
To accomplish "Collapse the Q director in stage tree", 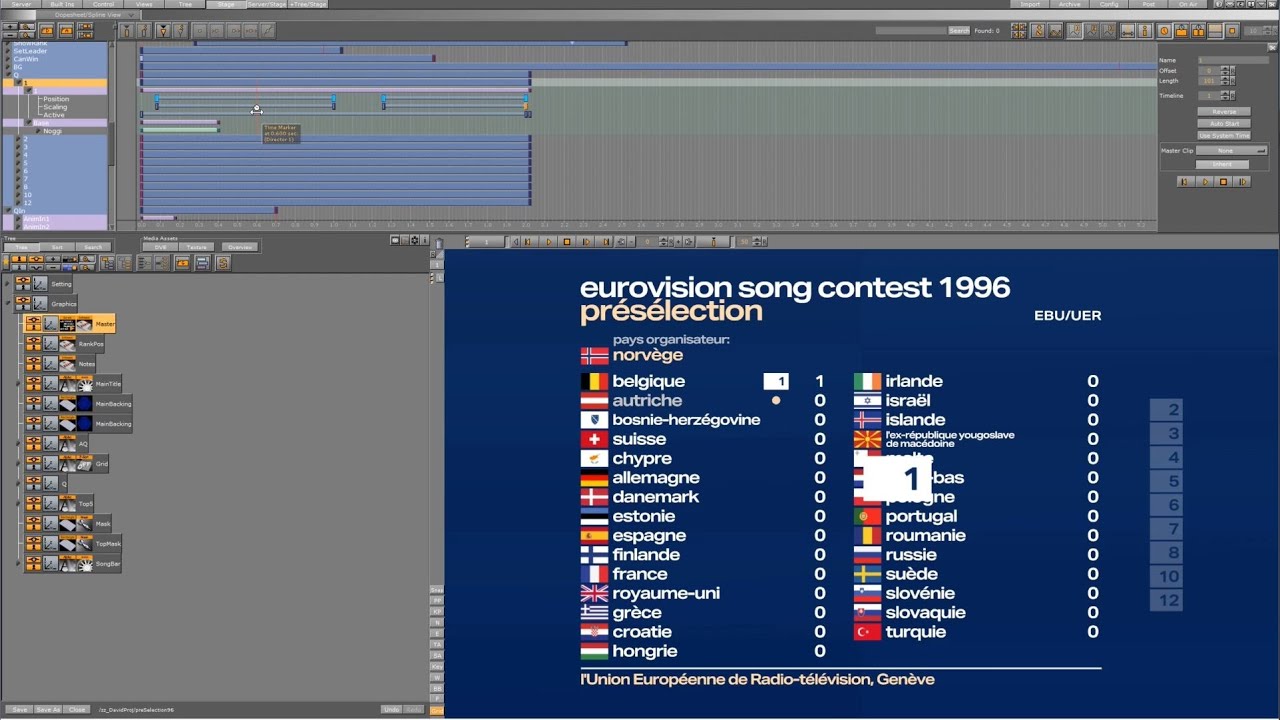I will (x=7, y=75).
